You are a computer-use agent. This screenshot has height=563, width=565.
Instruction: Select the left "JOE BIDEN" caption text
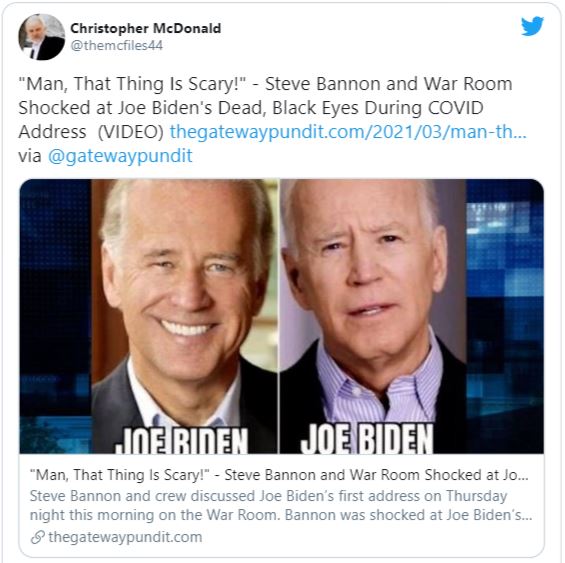[182, 440]
